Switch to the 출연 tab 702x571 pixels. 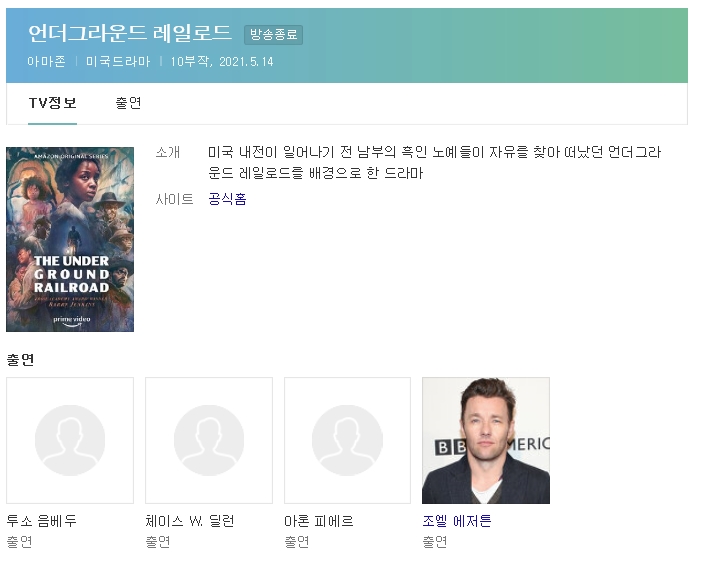[128, 103]
